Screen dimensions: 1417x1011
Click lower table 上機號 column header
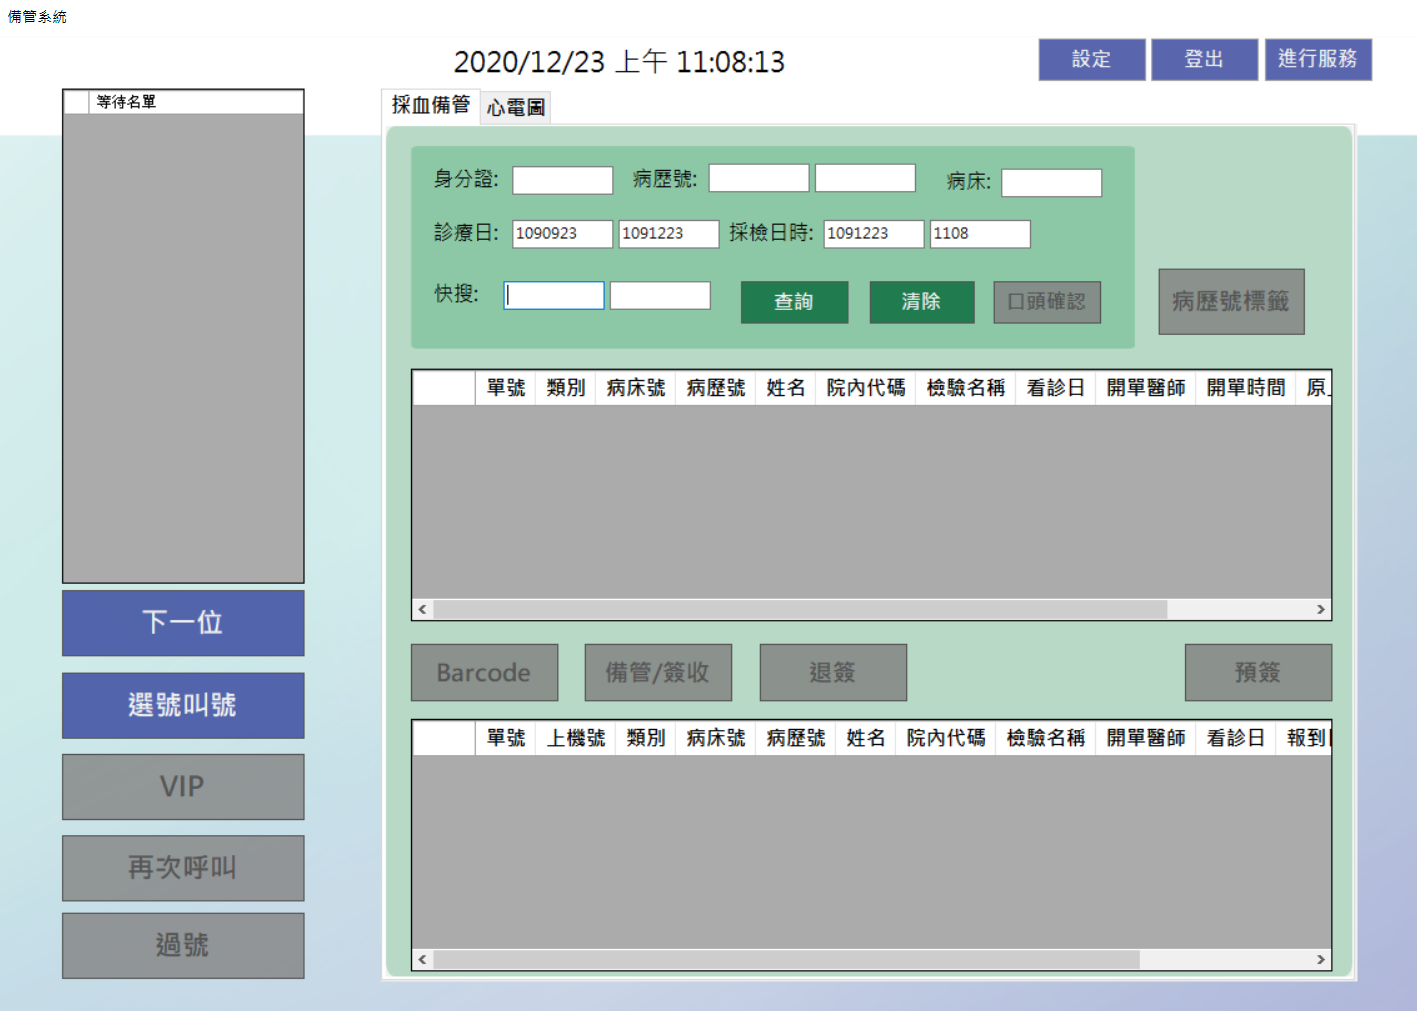click(575, 738)
